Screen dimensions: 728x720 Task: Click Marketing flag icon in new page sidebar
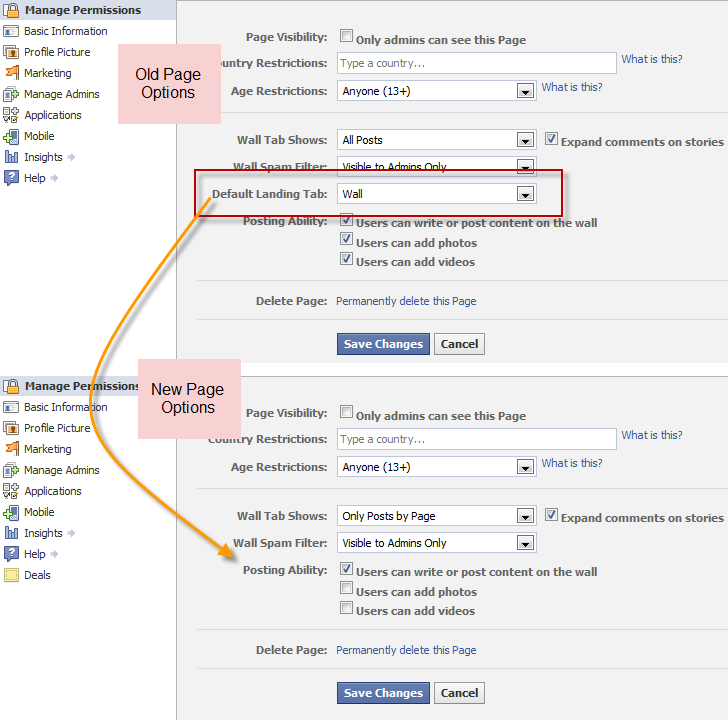click(x=12, y=449)
